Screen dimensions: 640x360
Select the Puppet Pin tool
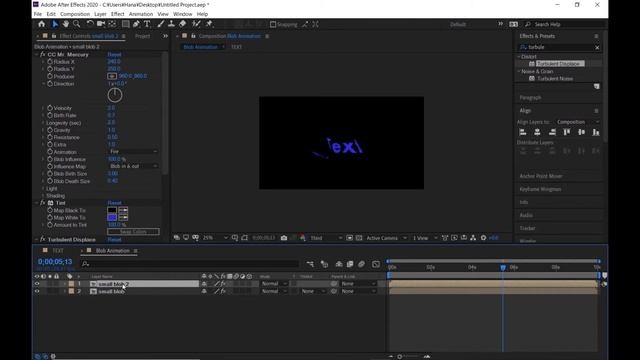pyautogui.click(x=209, y=24)
